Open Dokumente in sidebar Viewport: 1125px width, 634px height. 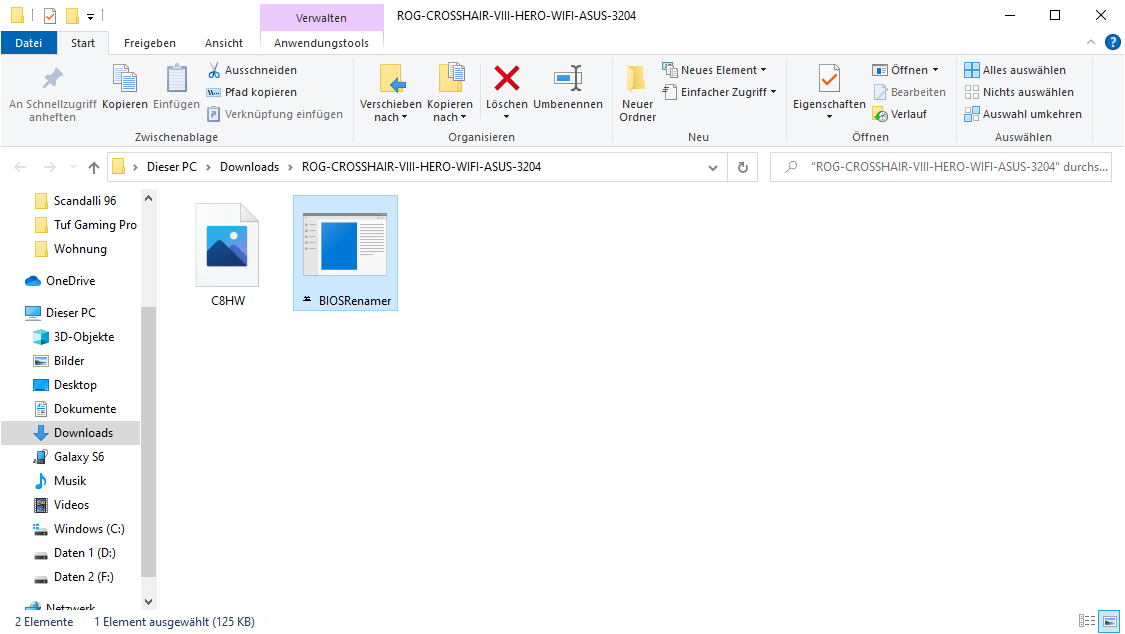click(x=85, y=409)
